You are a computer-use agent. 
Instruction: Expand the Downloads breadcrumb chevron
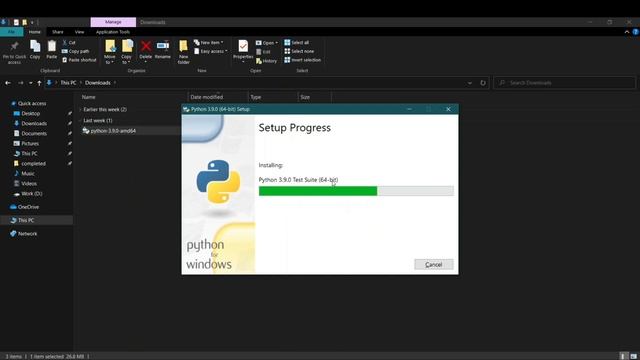click(115, 83)
